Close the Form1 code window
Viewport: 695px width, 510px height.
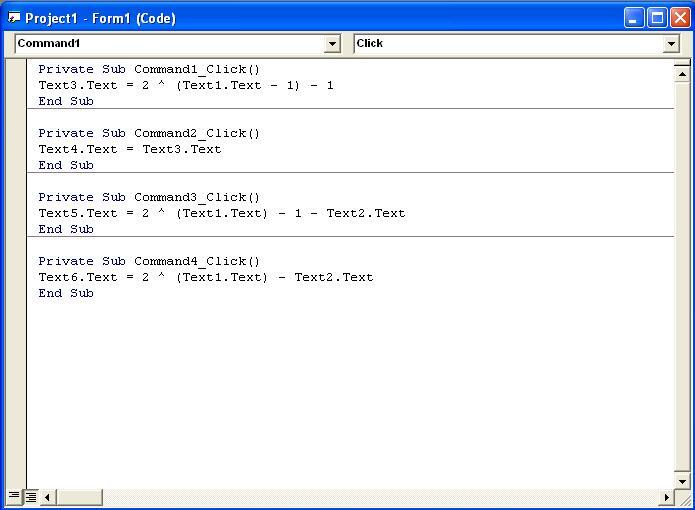(679, 18)
